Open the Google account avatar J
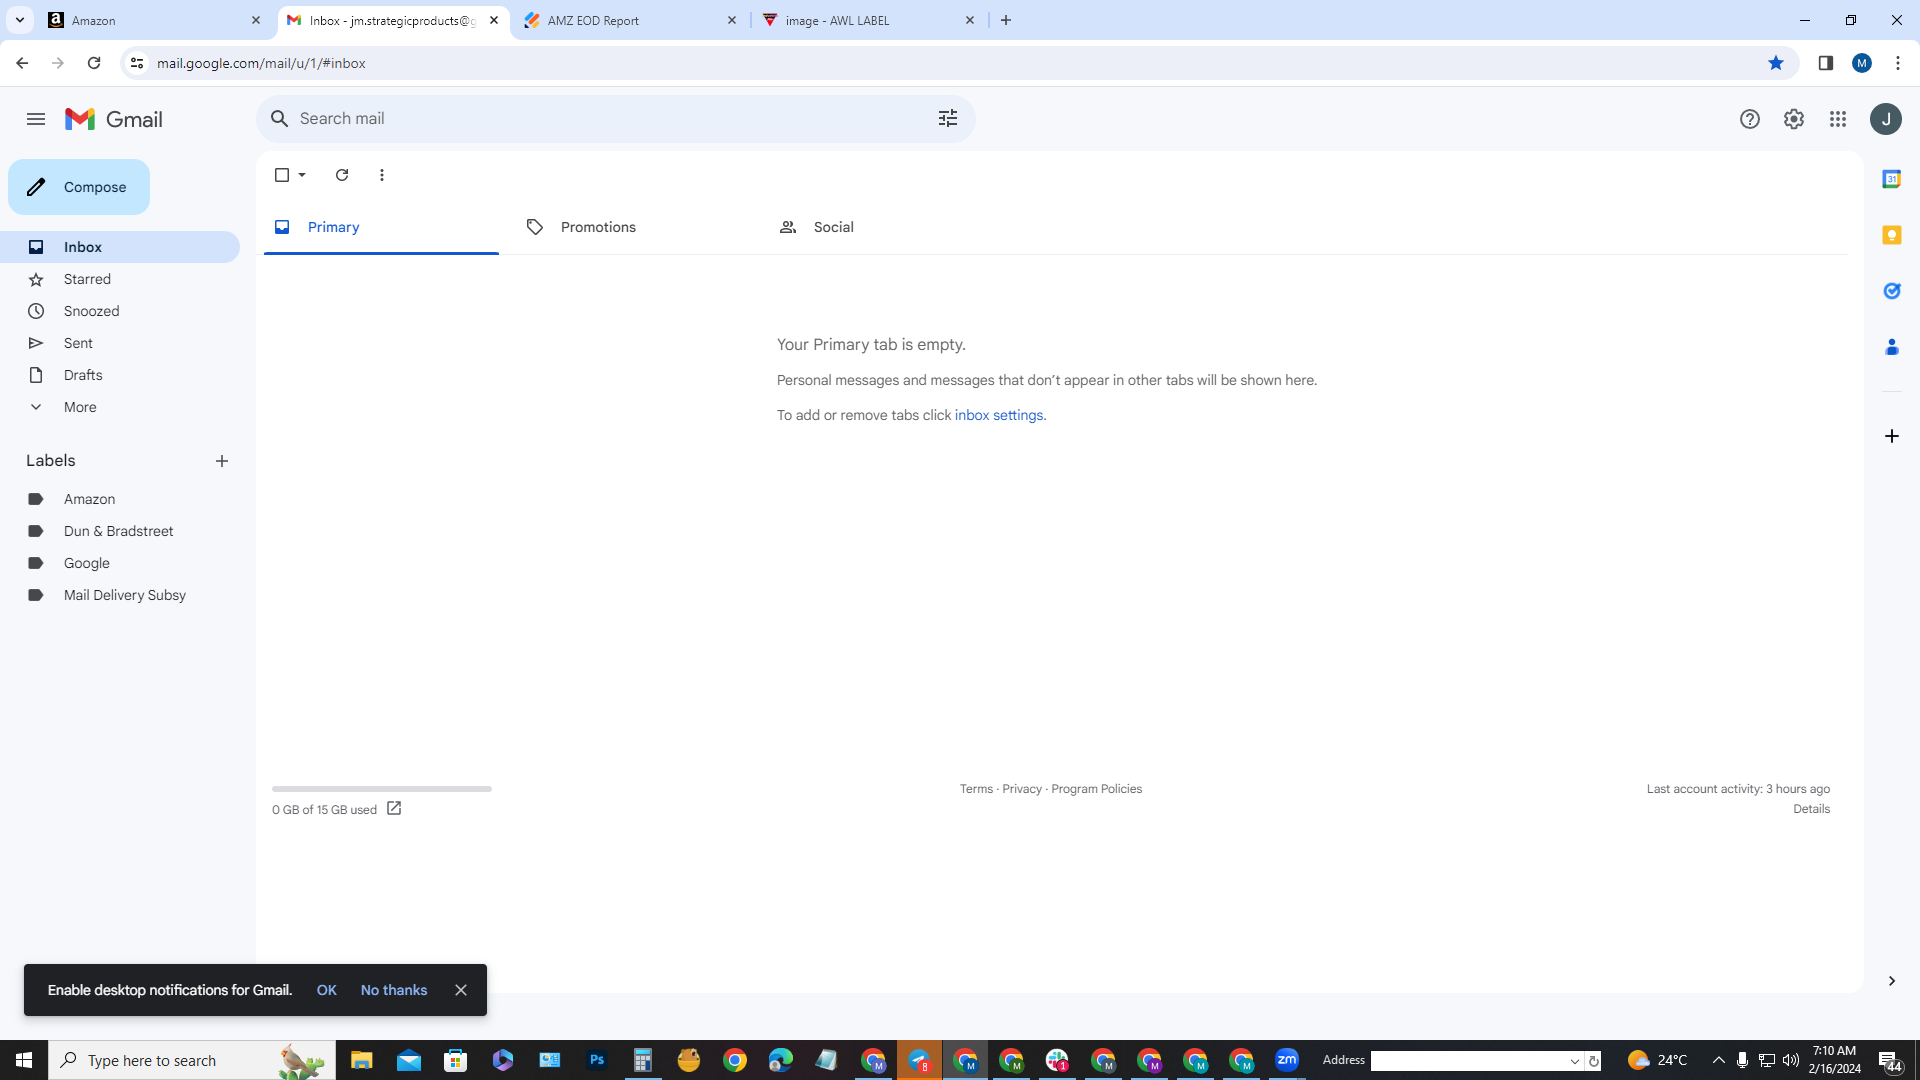1920x1080 pixels. coord(1886,119)
